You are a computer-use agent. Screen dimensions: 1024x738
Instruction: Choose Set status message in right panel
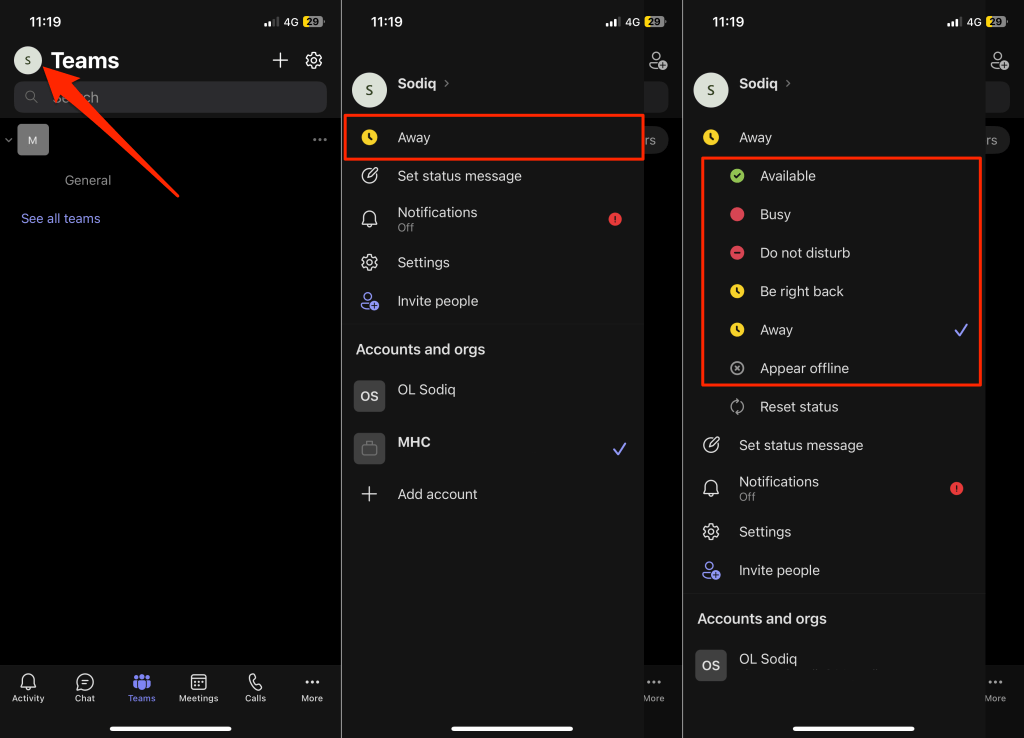835,445
